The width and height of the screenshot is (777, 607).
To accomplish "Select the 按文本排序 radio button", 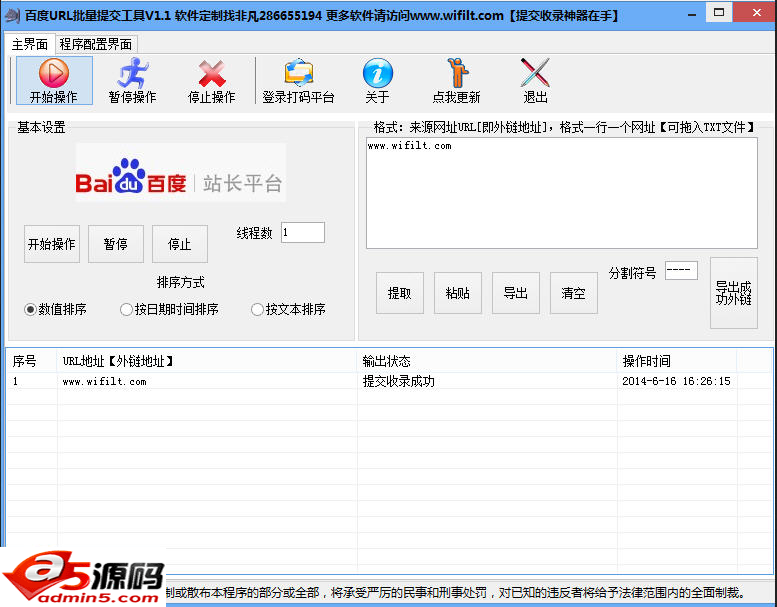I will [288, 309].
